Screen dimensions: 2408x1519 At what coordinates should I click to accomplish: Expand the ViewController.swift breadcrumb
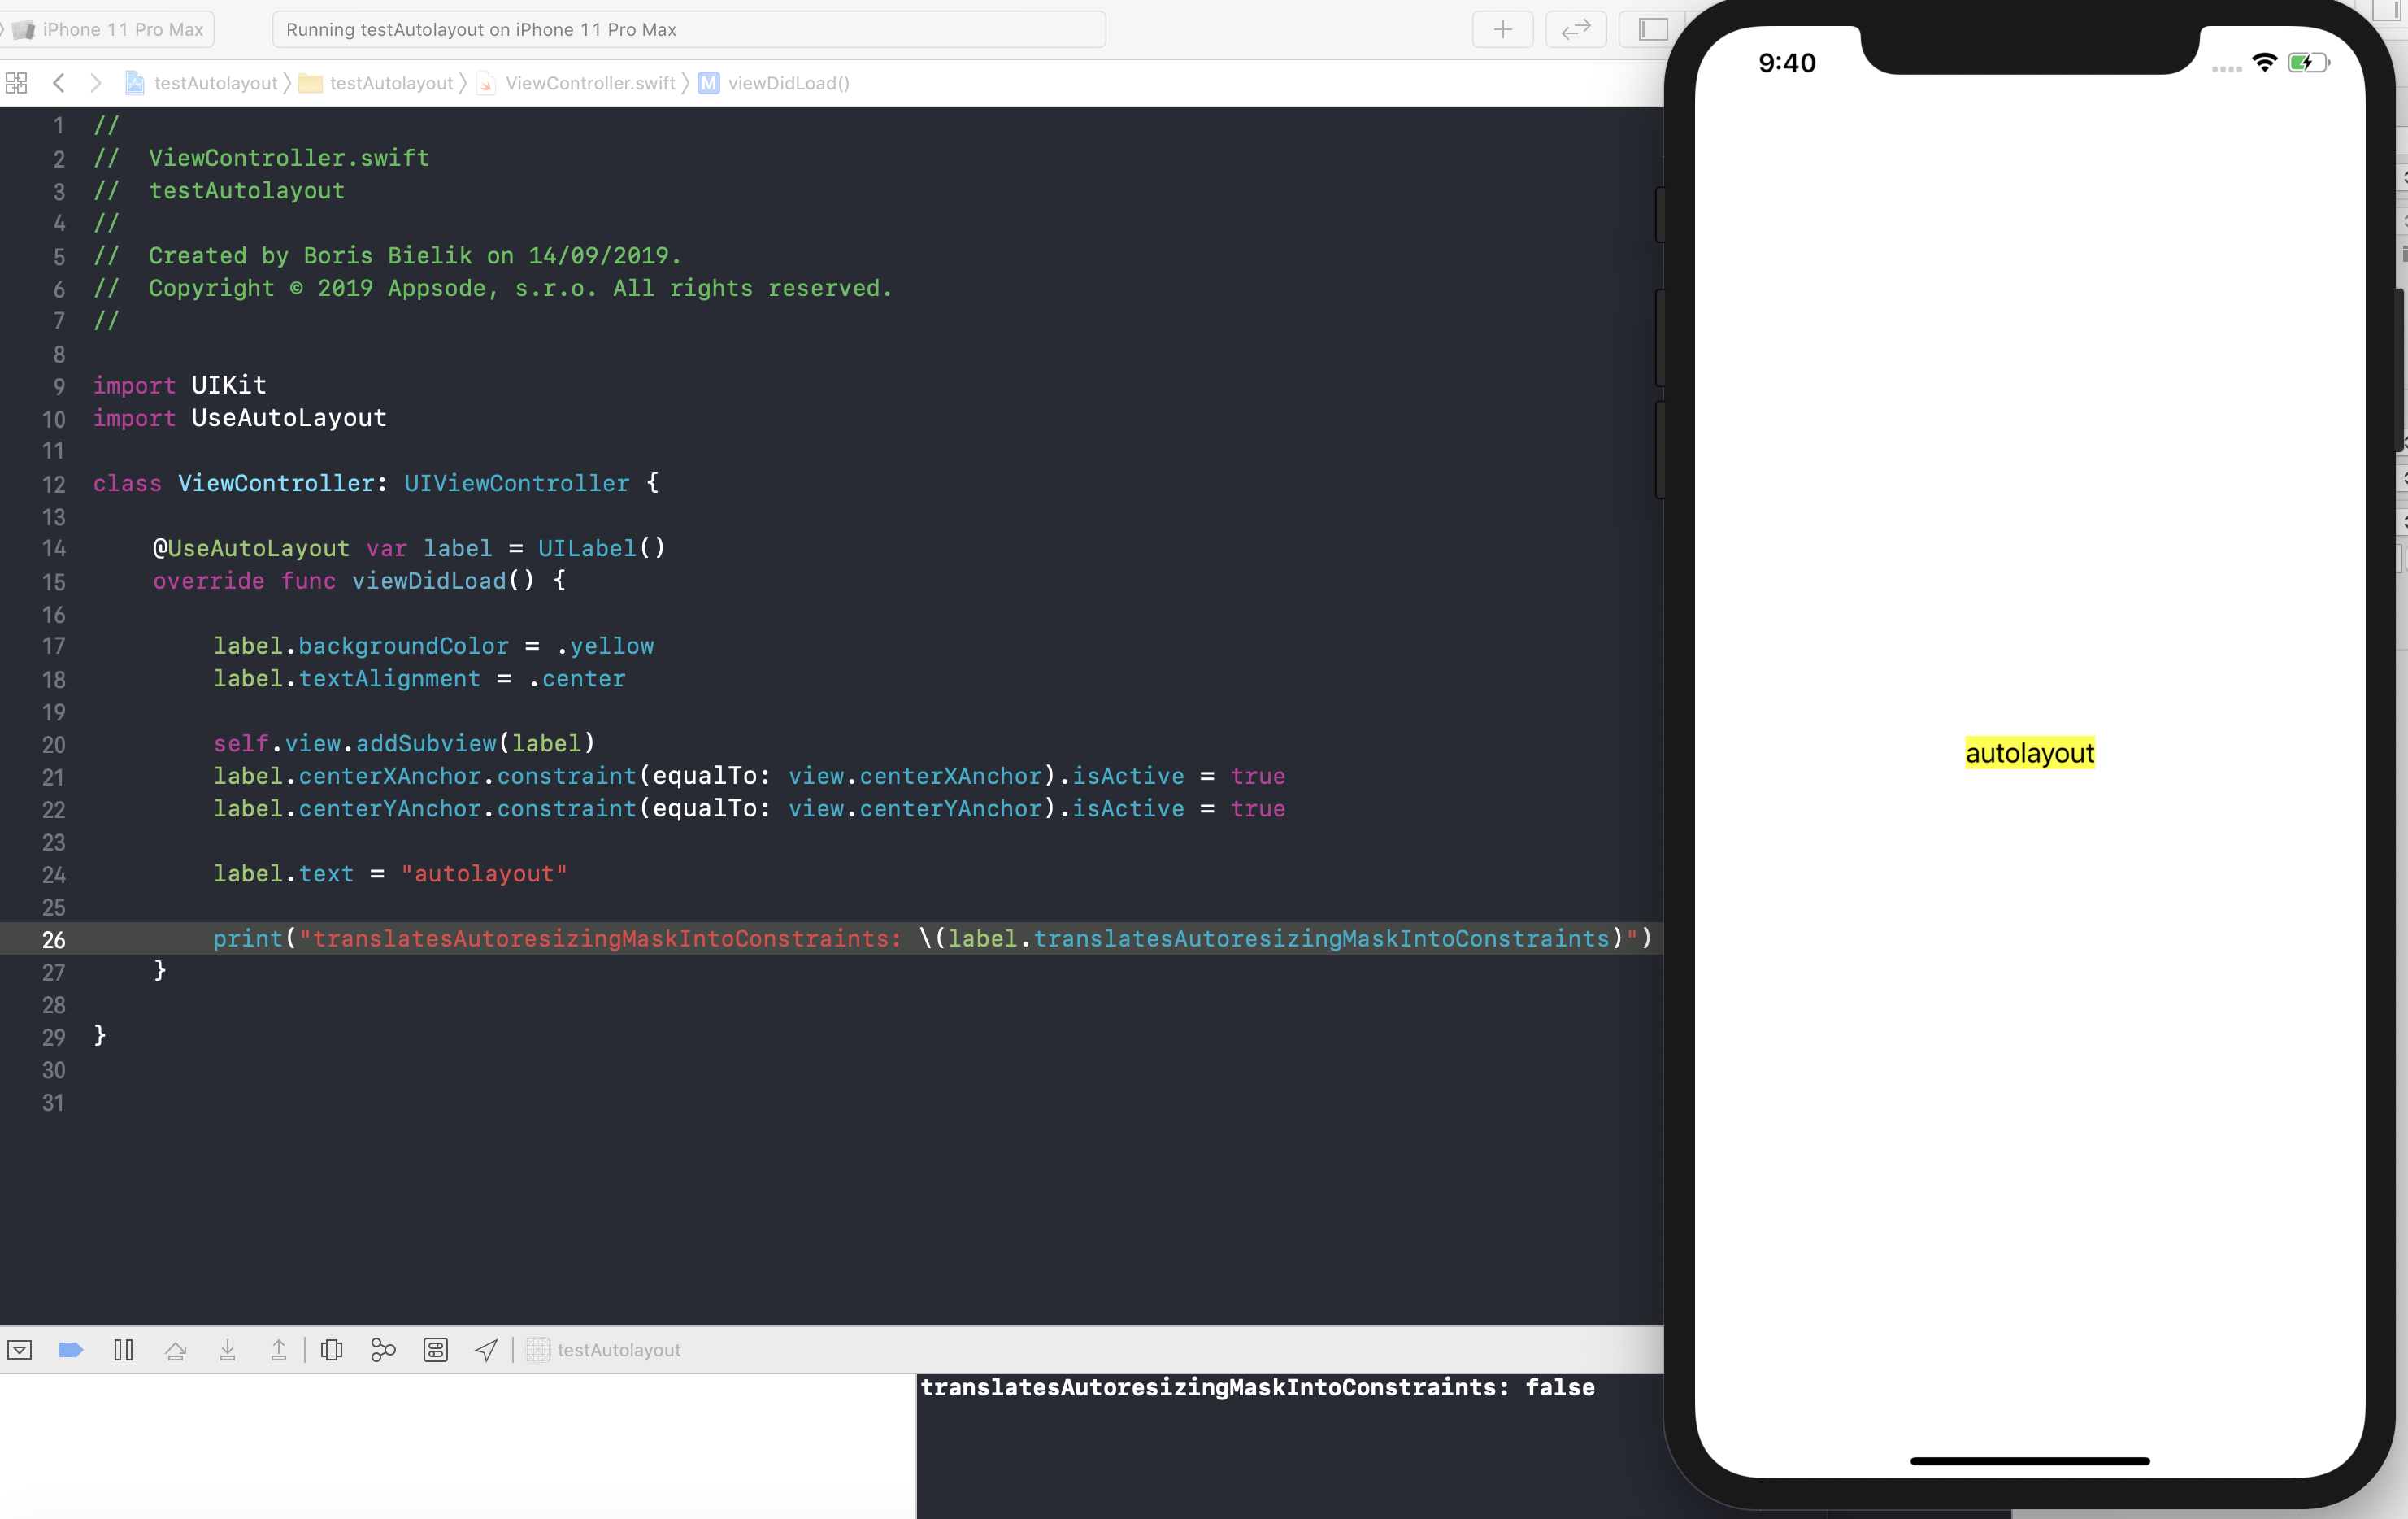point(589,82)
